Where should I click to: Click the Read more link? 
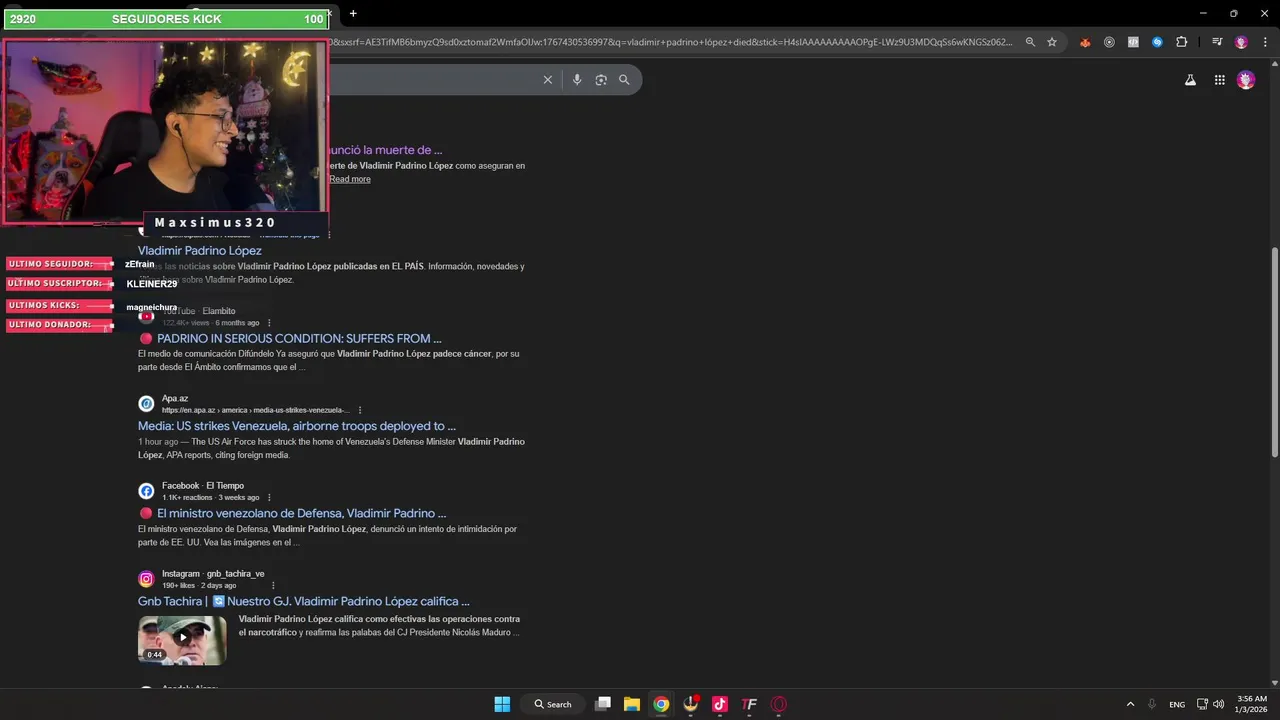(350, 179)
